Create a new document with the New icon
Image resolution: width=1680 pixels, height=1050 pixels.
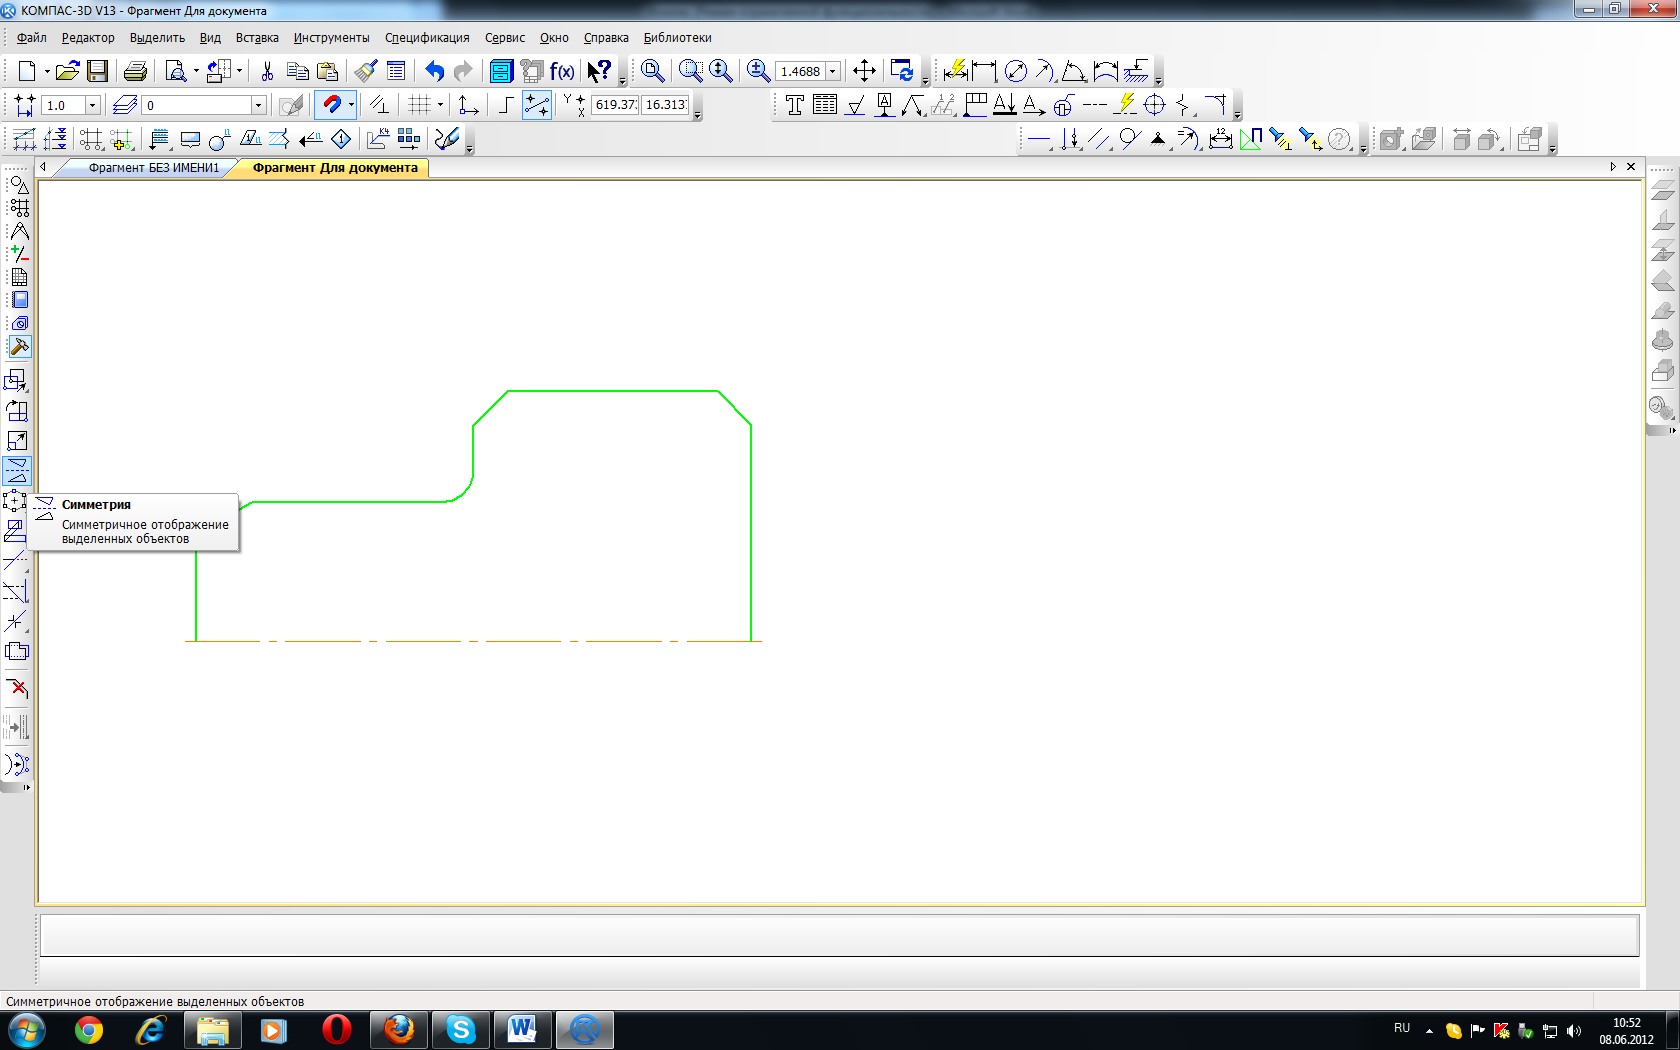tap(27, 71)
